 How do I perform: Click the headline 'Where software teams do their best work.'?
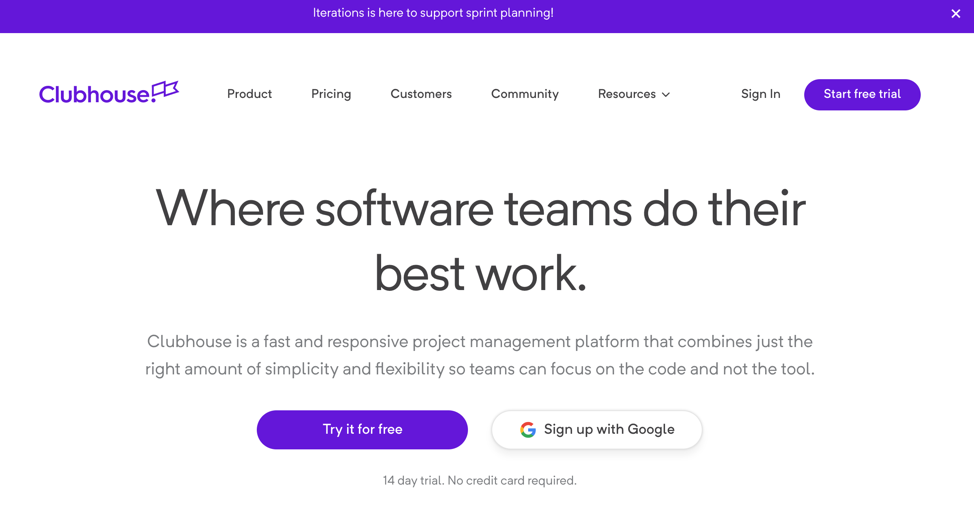coord(480,240)
